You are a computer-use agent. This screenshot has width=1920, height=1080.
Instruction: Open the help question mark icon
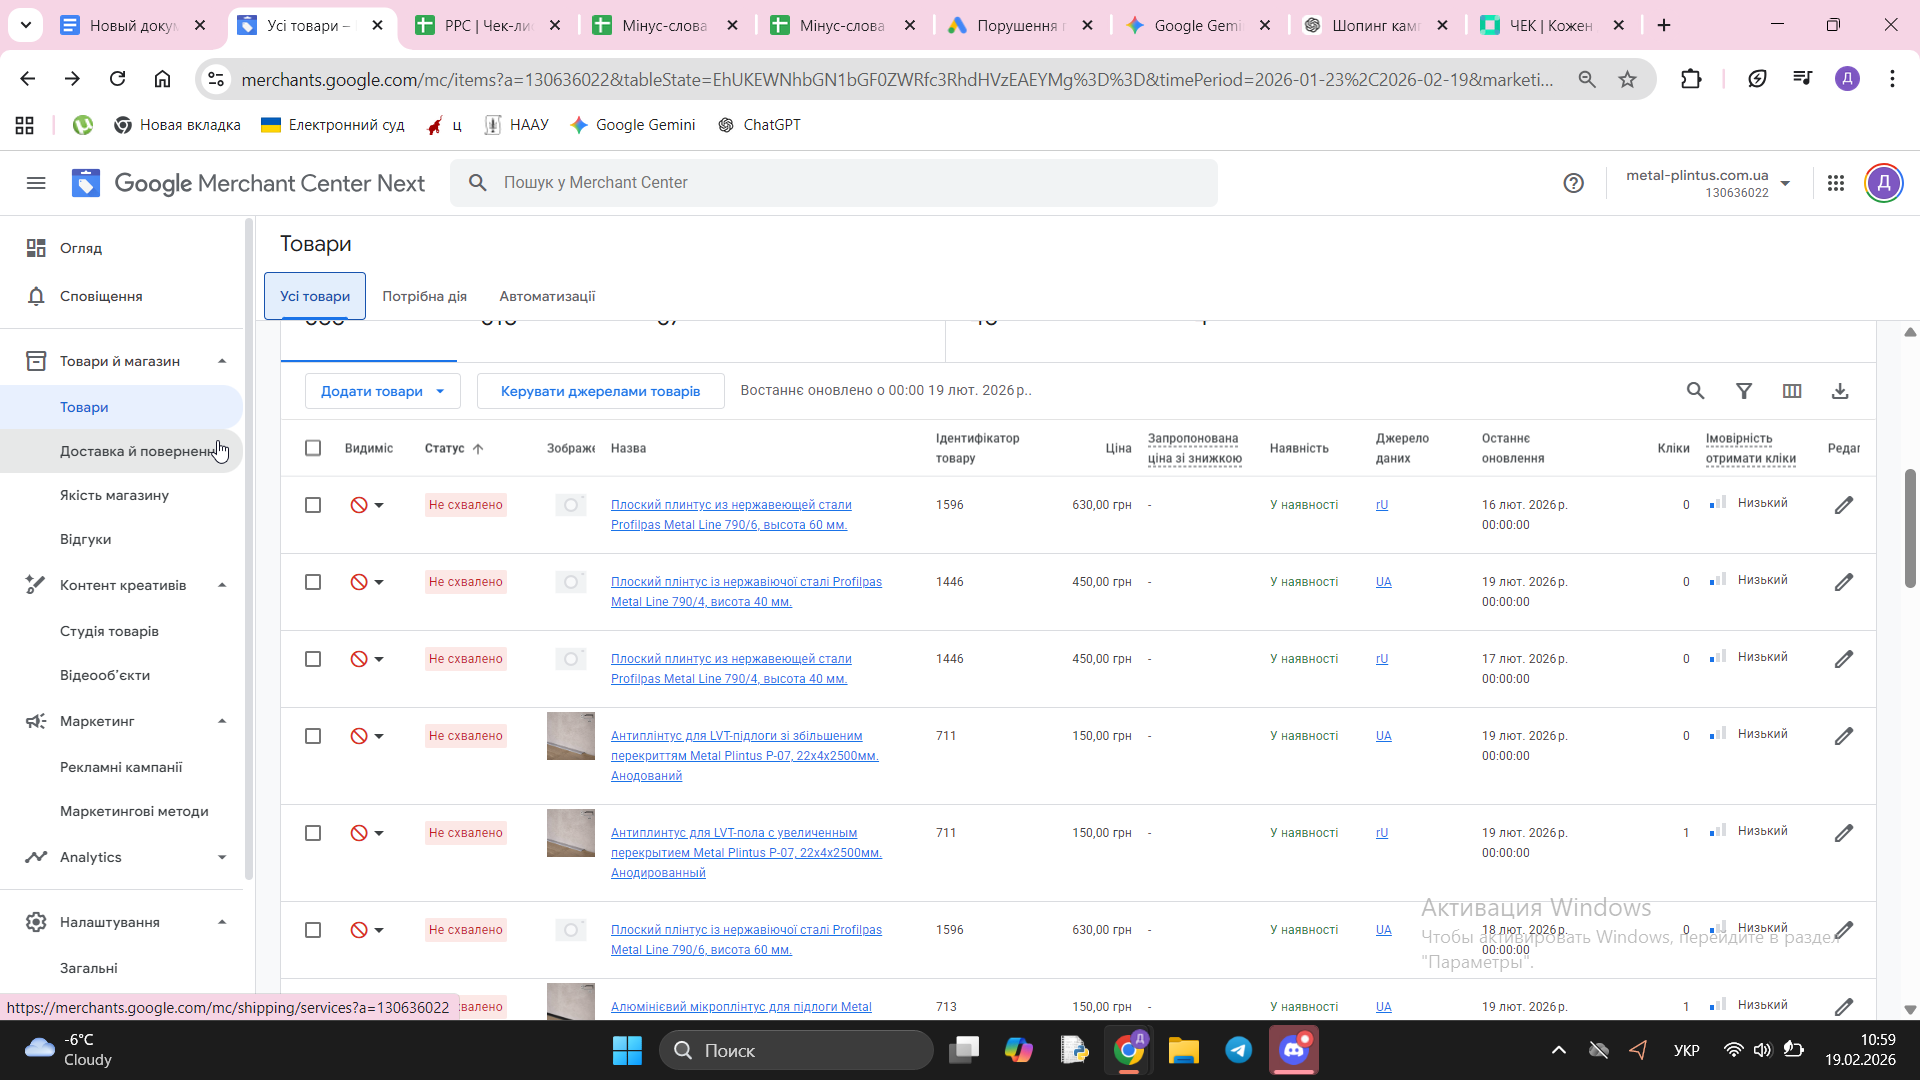tap(1573, 183)
